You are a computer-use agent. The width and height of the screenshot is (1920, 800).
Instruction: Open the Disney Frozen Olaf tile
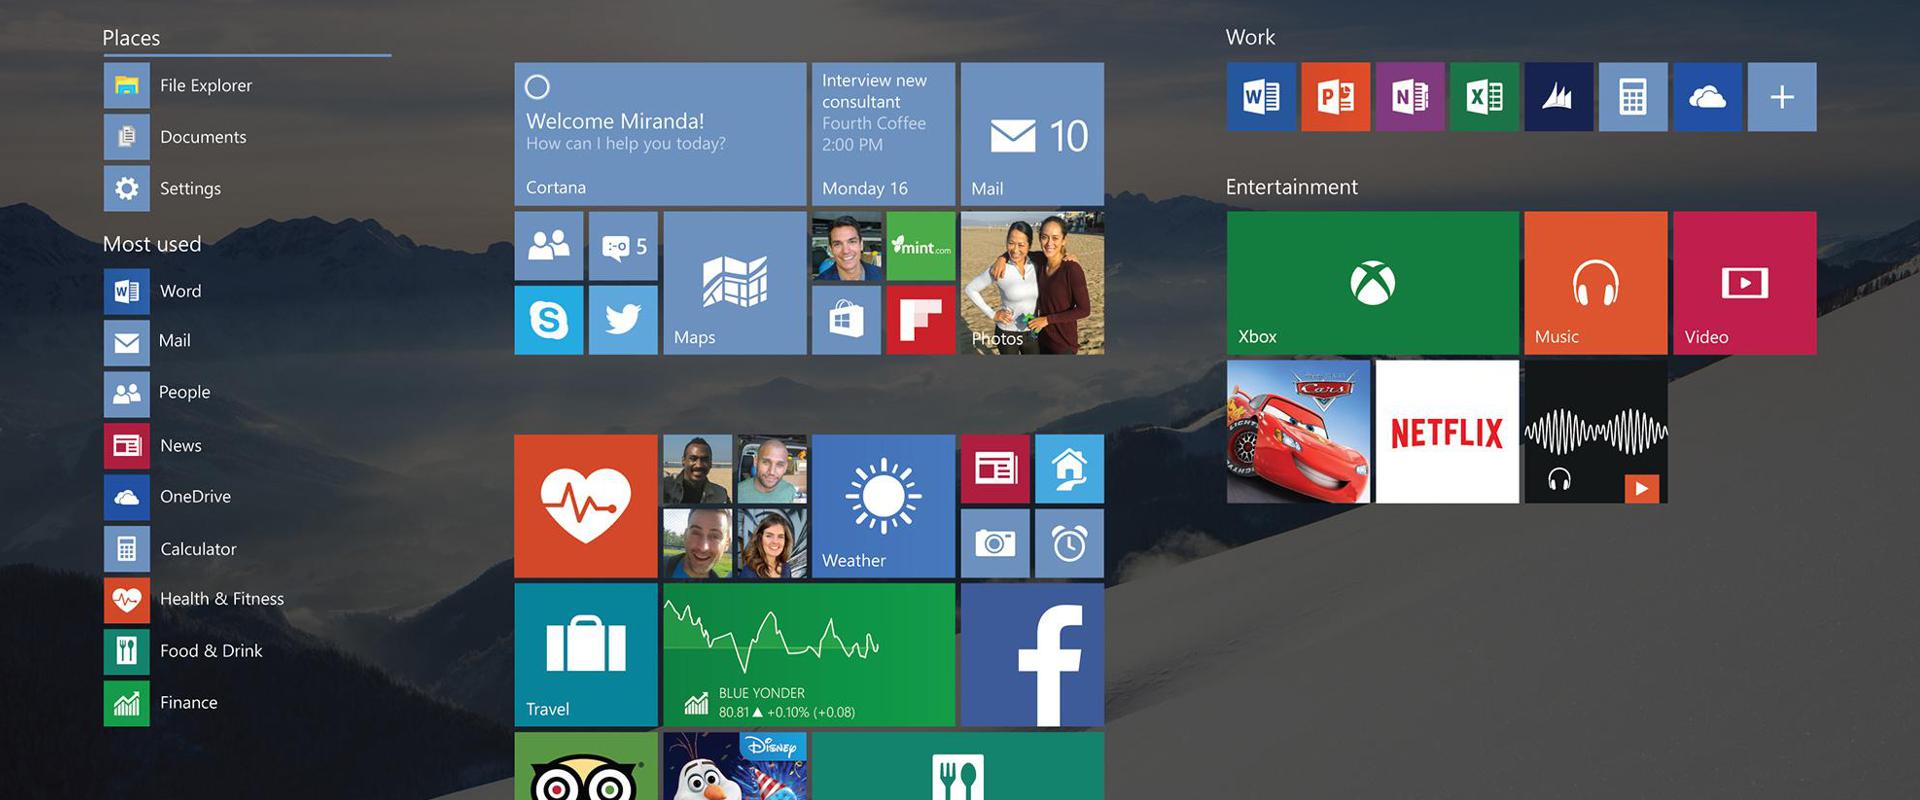(734, 766)
